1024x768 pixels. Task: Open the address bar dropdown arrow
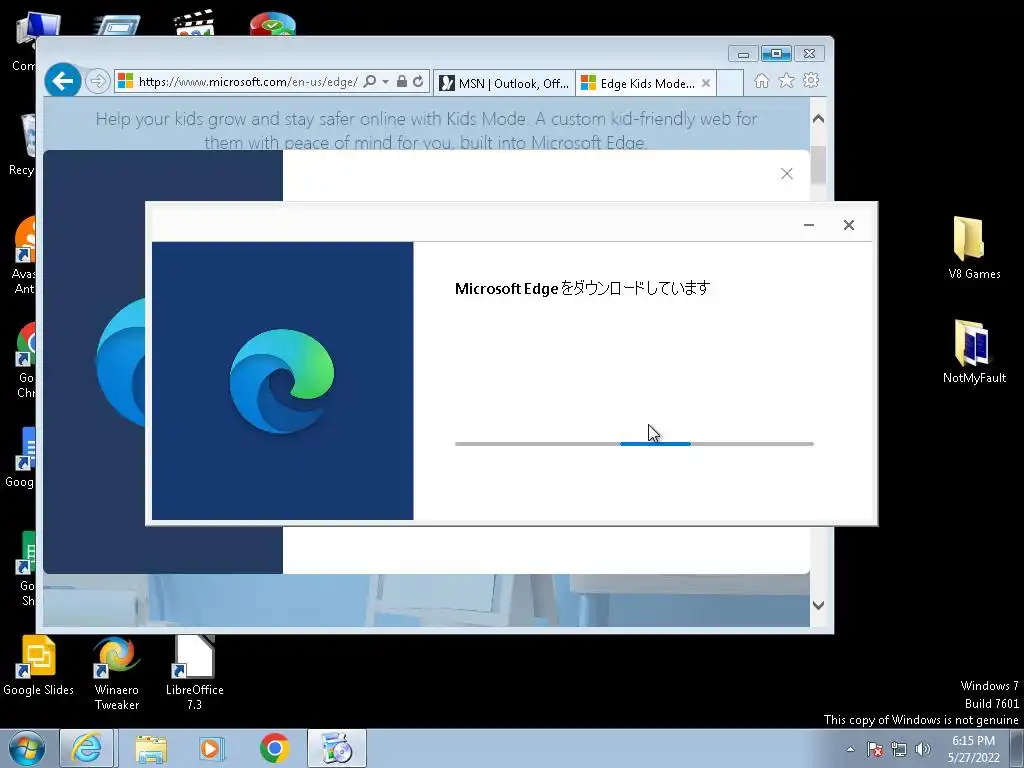(x=385, y=82)
